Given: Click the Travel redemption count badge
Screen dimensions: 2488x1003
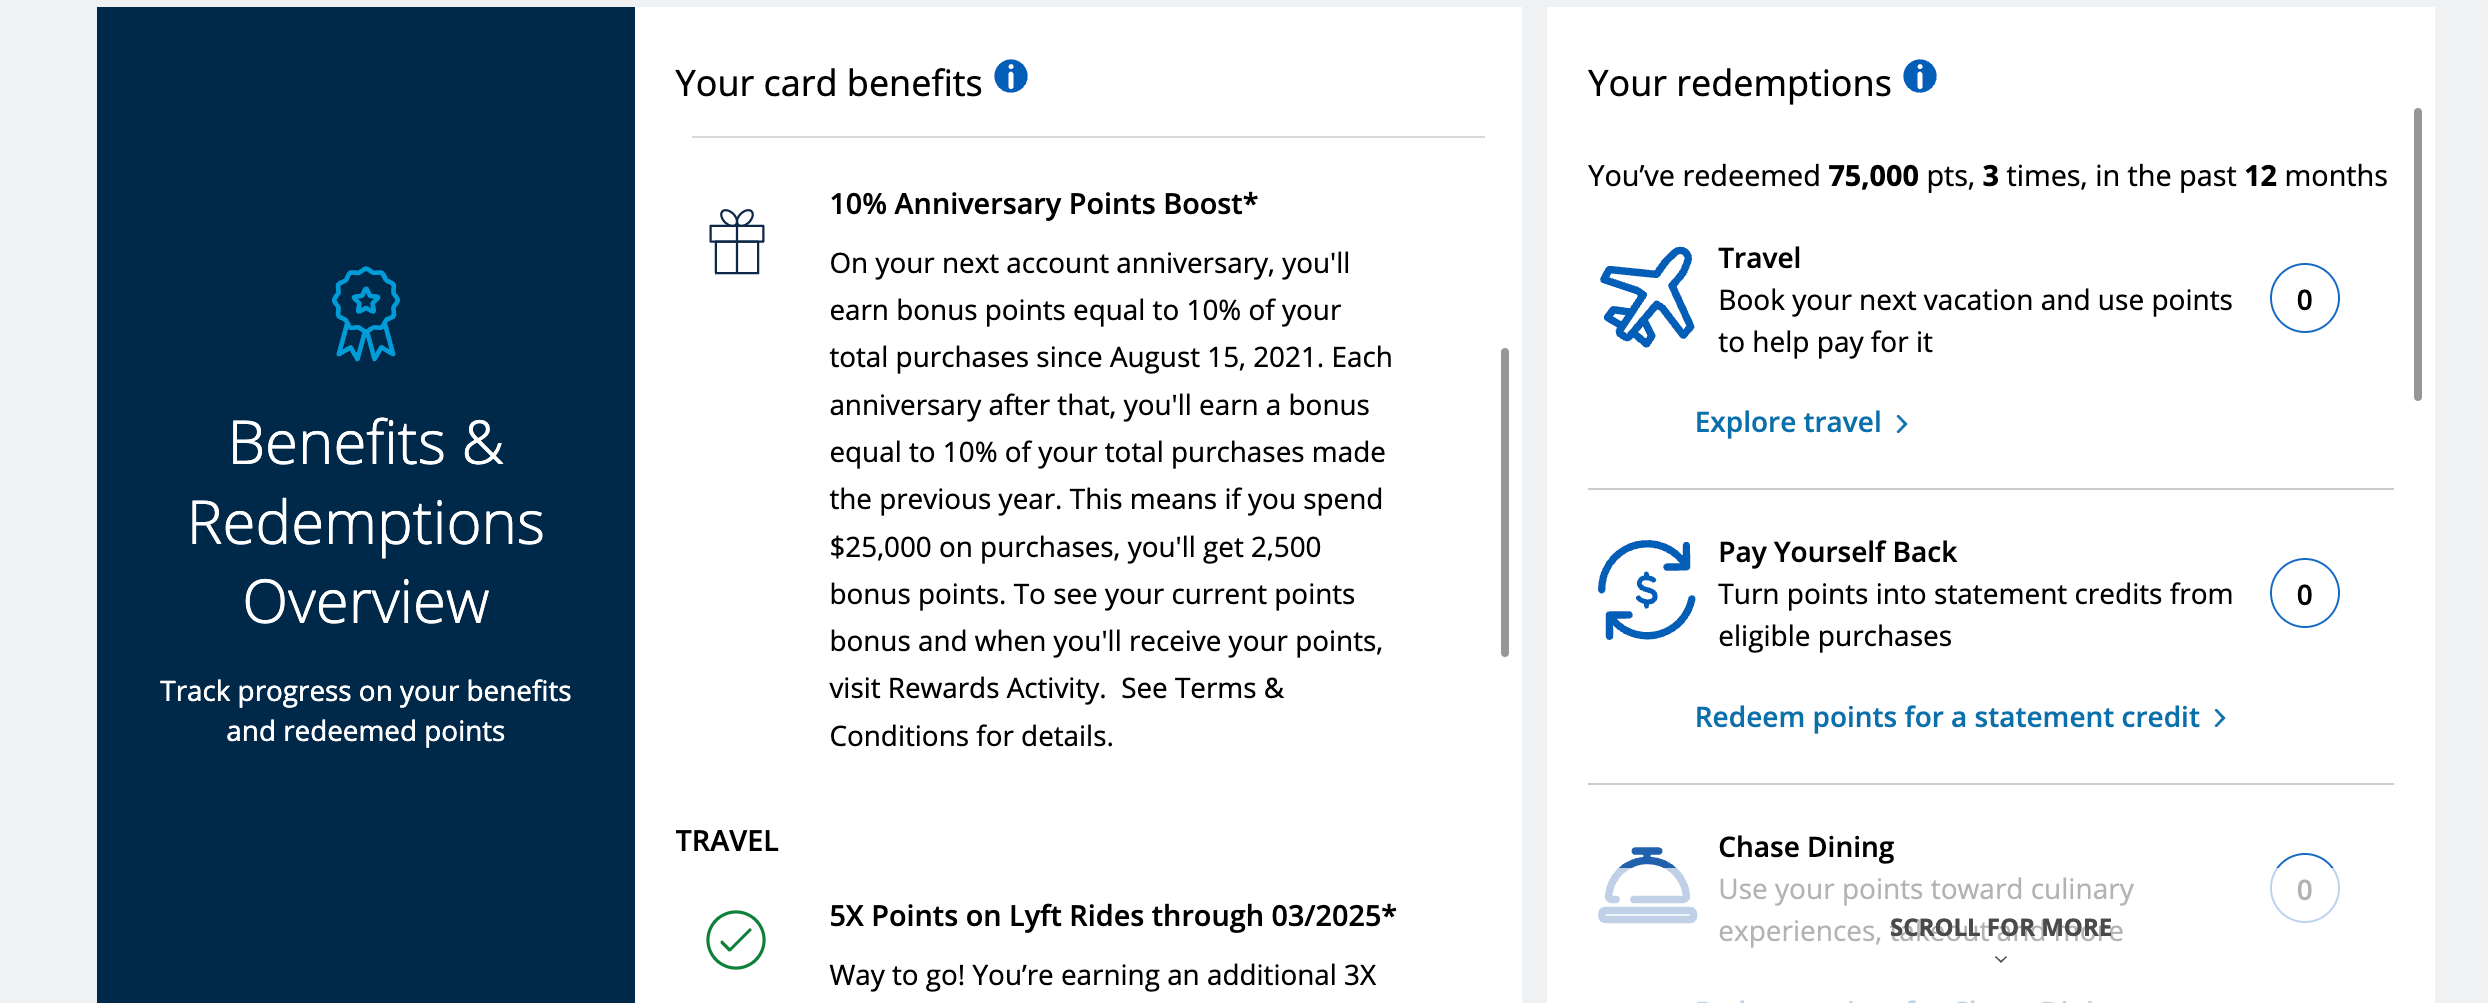Looking at the screenshot, I should tap(2305, 297).
